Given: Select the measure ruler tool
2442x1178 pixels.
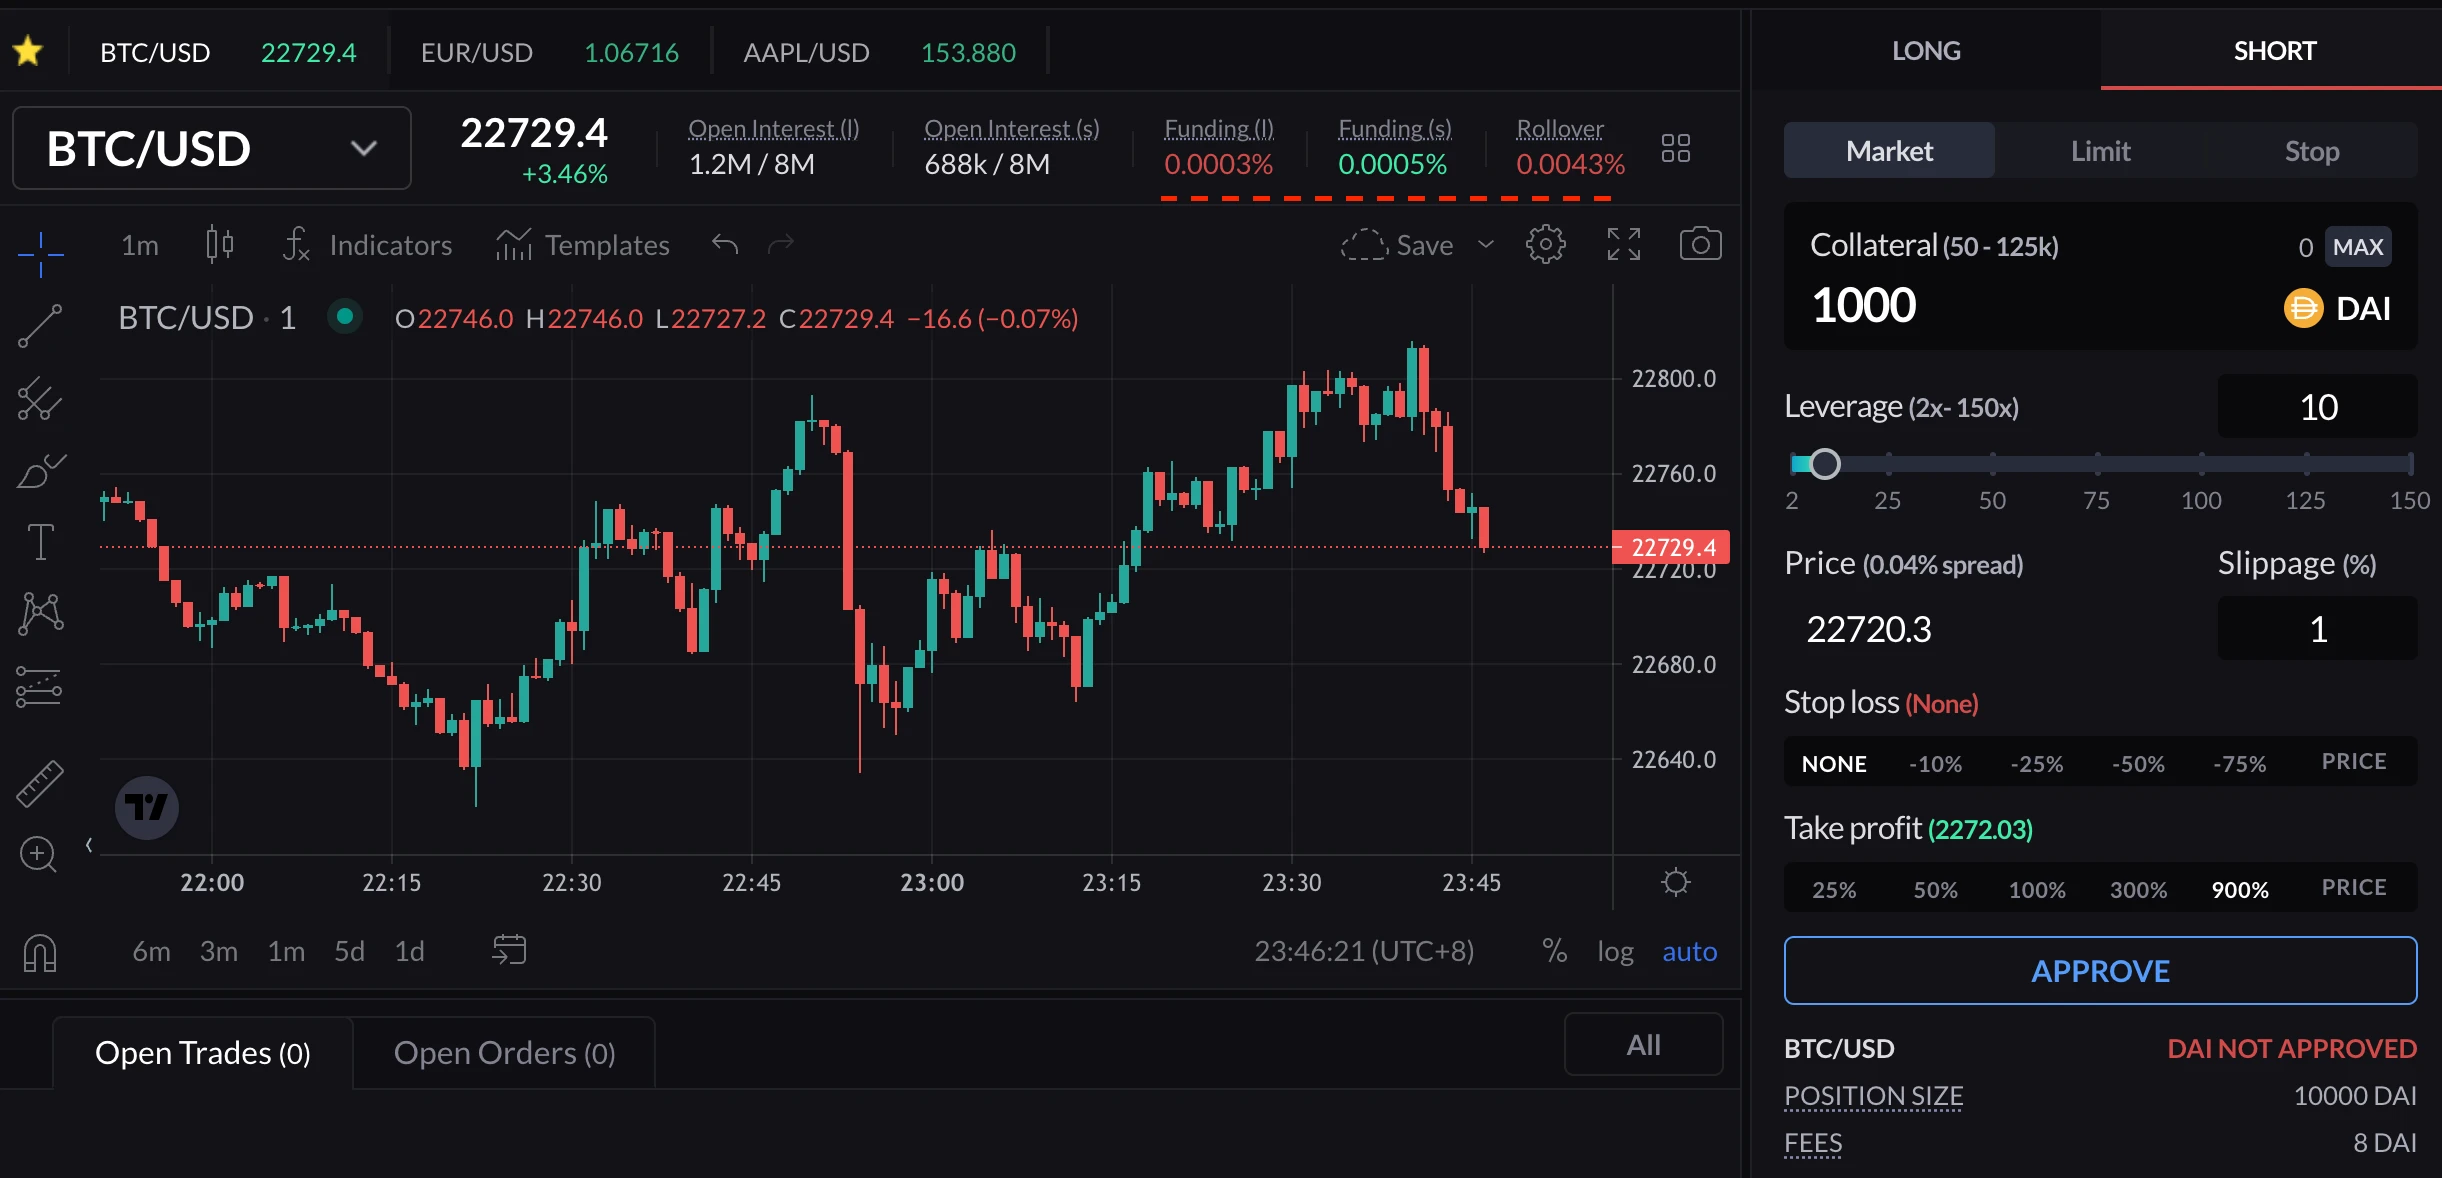Looking at the screenshot, I should pos(39,783).
